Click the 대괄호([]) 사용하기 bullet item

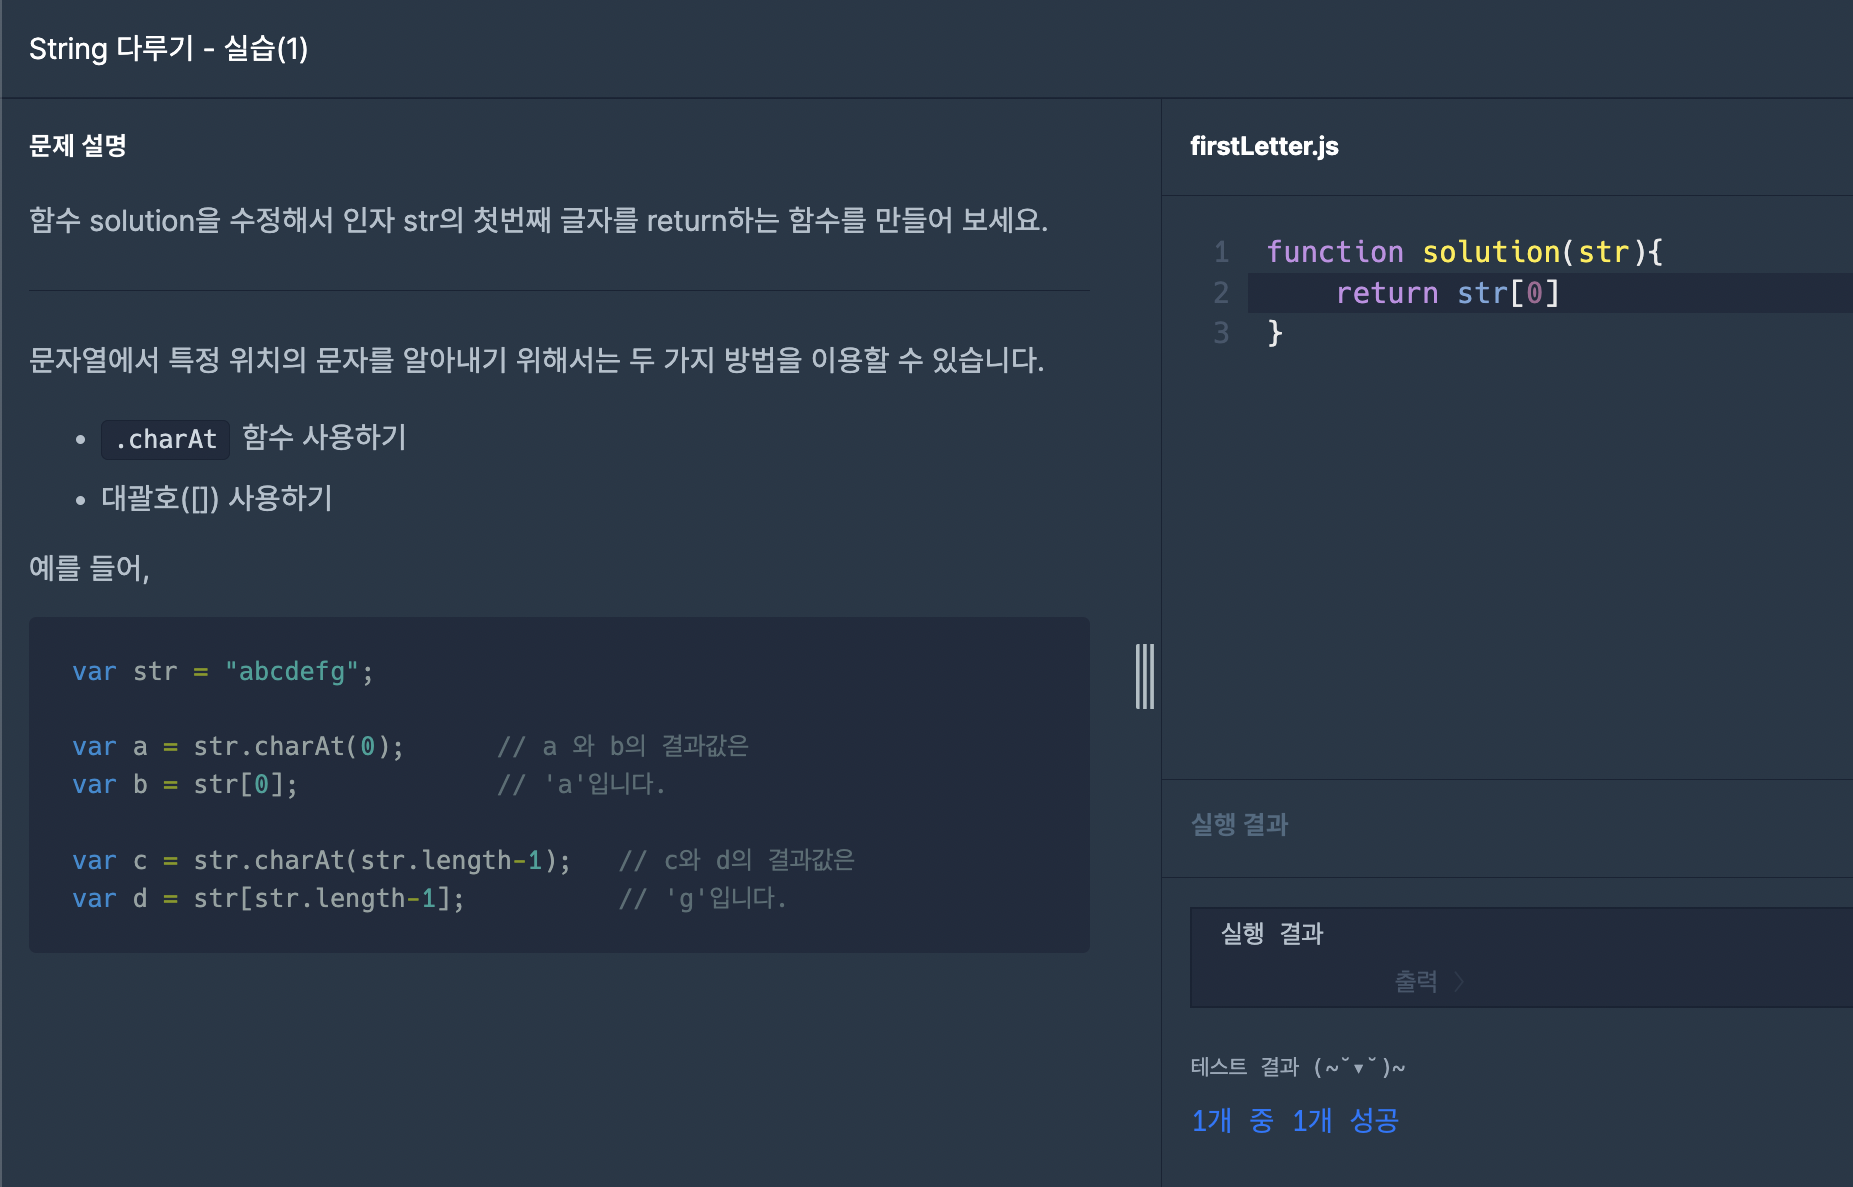[x=217, y=498]
